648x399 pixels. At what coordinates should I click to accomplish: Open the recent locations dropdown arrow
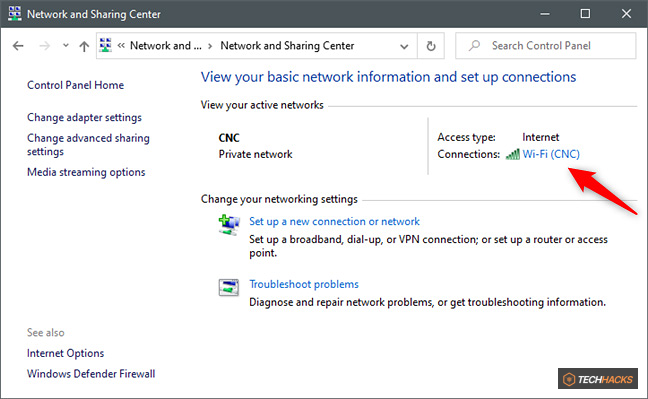66,45
